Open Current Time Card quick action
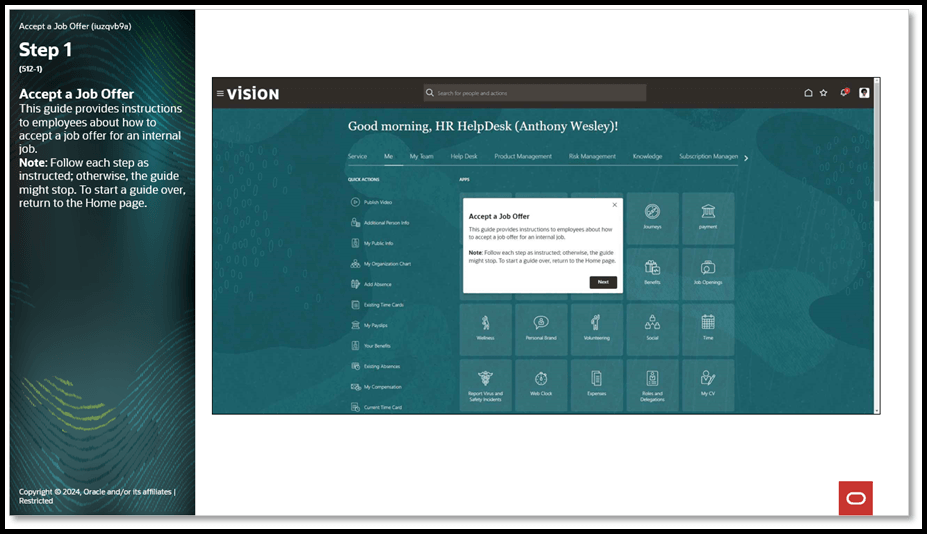This screenshot has height=534, width=927. tap(377, 407)
